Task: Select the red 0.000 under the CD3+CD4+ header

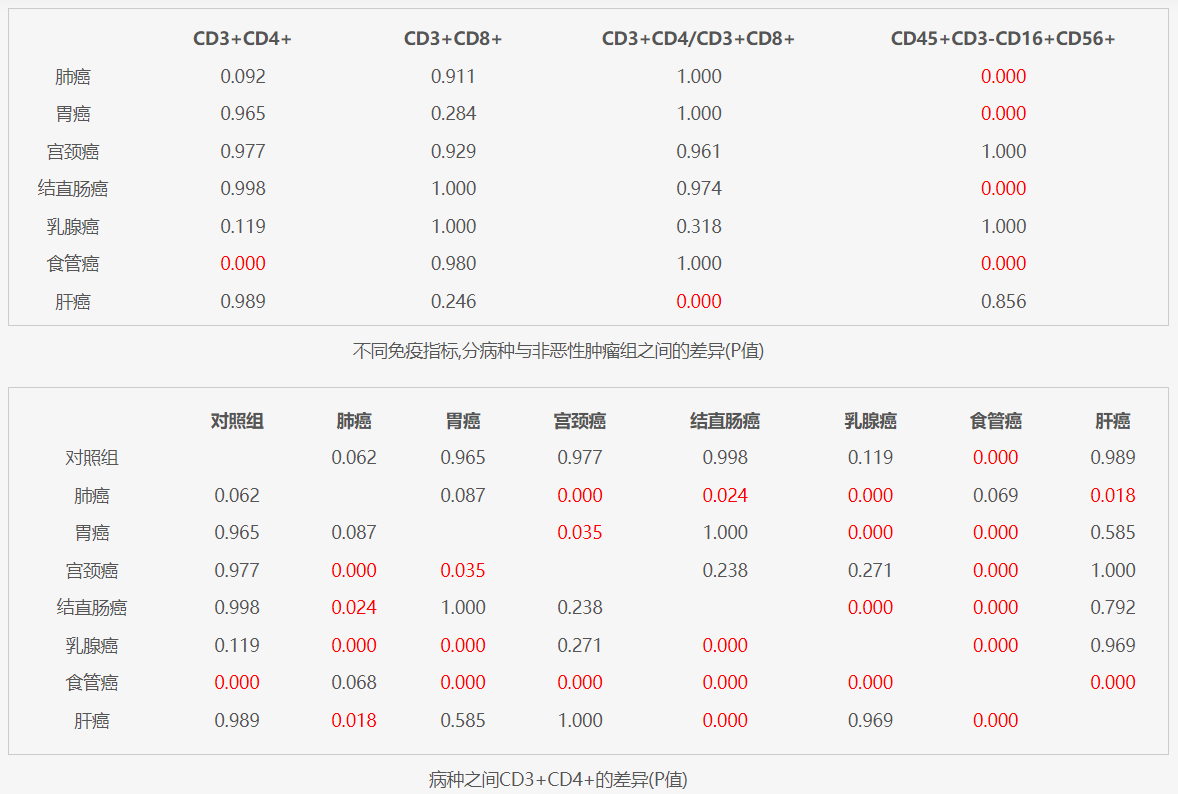Action: pos(243,264)
